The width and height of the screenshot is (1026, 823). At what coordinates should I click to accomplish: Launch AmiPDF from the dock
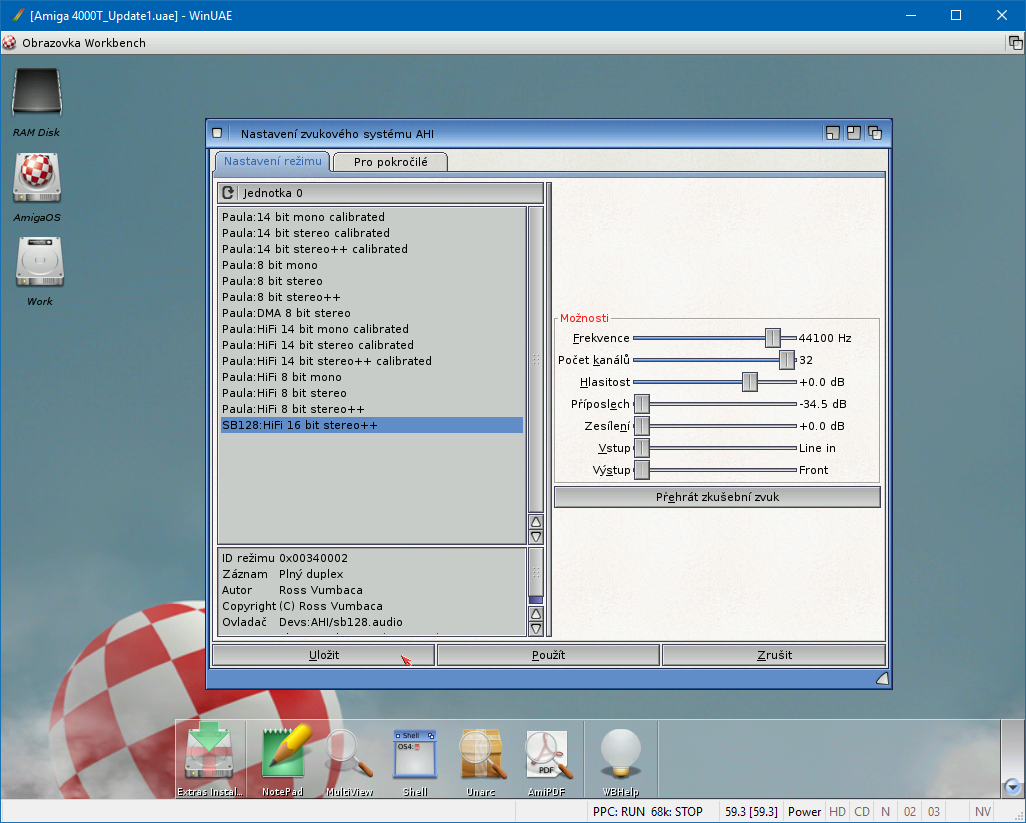[x=548, y=754]
